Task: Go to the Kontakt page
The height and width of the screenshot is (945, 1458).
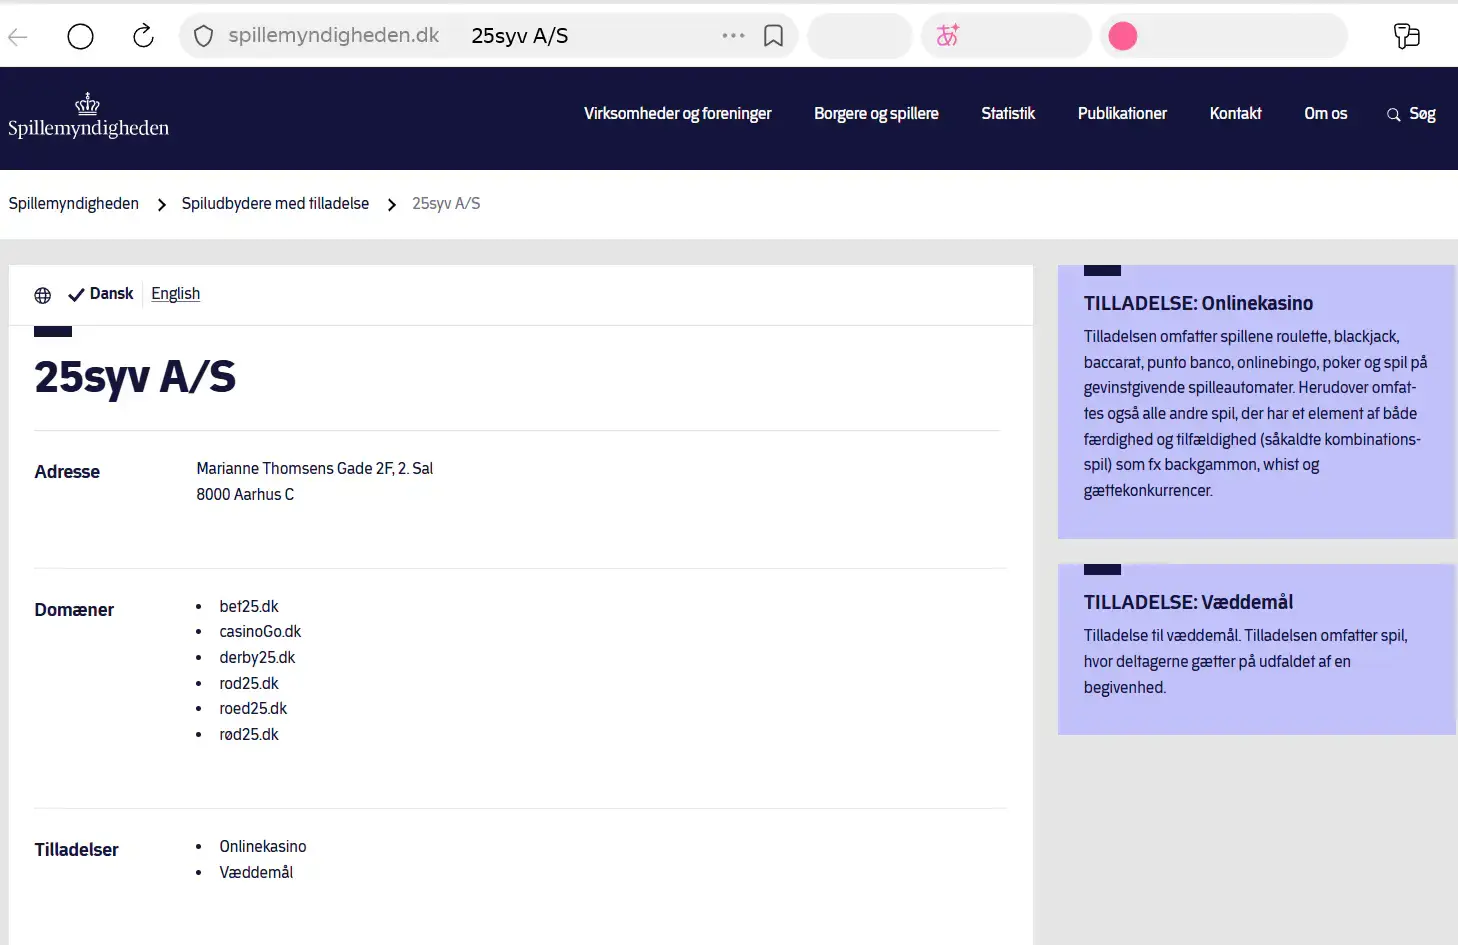Action: point(1236,114)
